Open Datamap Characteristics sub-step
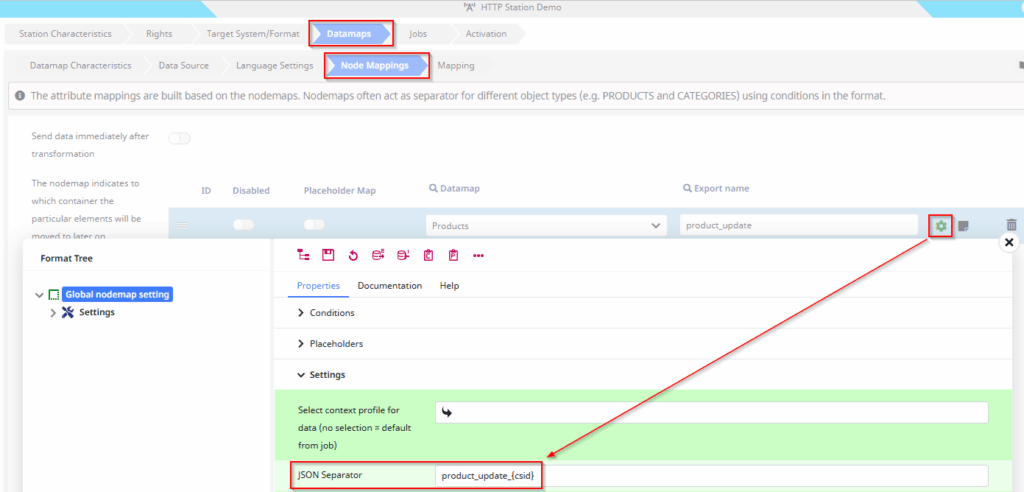 tap(80, 65)
